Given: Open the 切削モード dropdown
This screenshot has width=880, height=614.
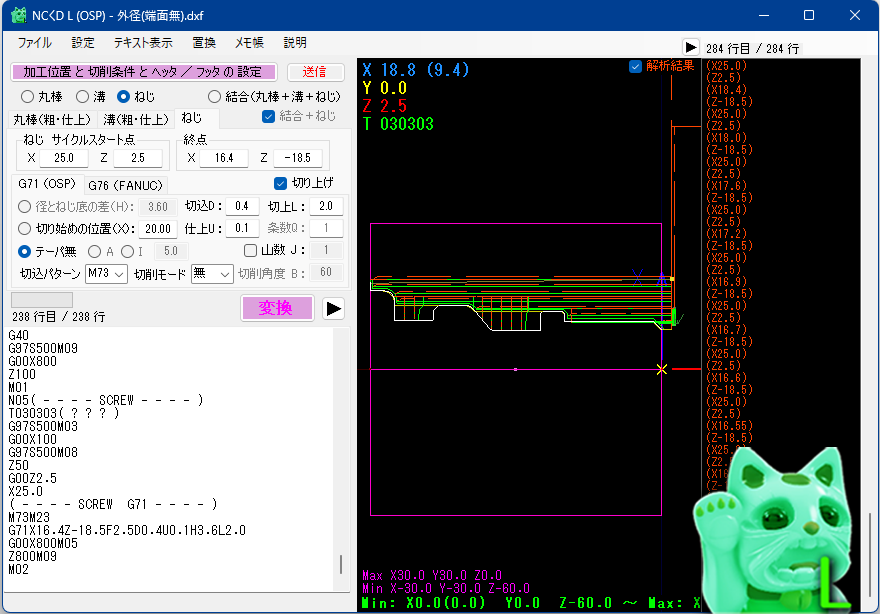Looking at the screenshot, I should [211, 273].
